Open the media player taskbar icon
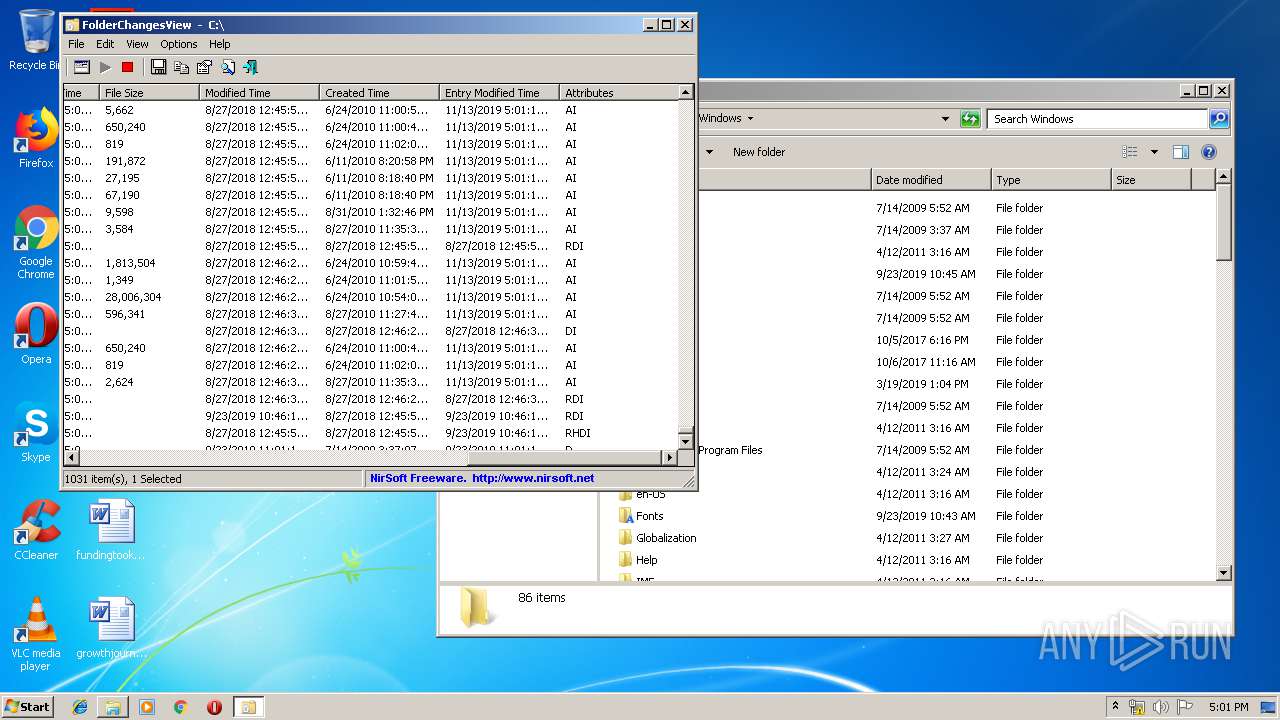Image resolution: width=1280 pixels, height=720 pixels. click(x=147, y=707)
